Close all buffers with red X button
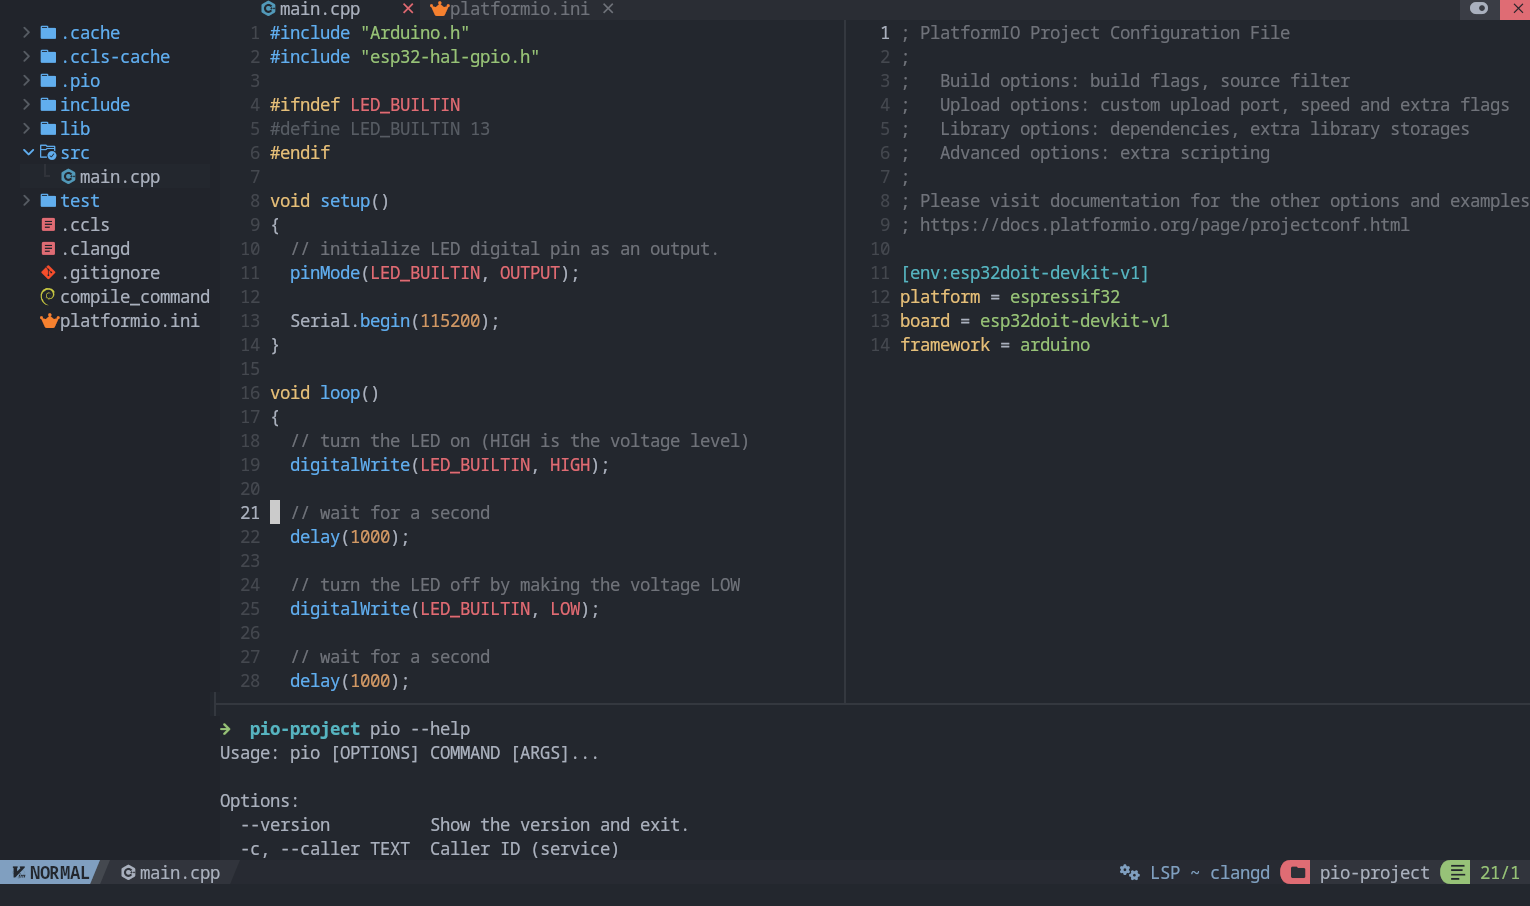Screen dimensions: 1530x906 1518,8
